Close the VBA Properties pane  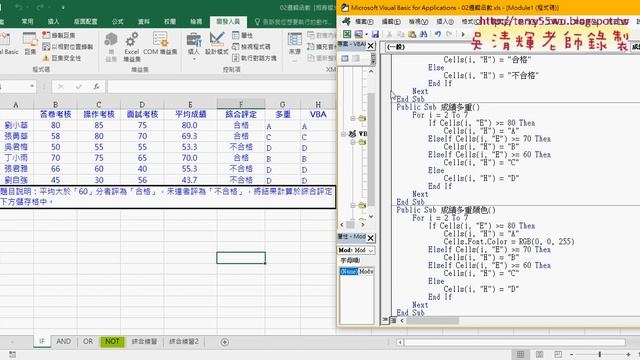pyautogui.click(x=371, y=238)
